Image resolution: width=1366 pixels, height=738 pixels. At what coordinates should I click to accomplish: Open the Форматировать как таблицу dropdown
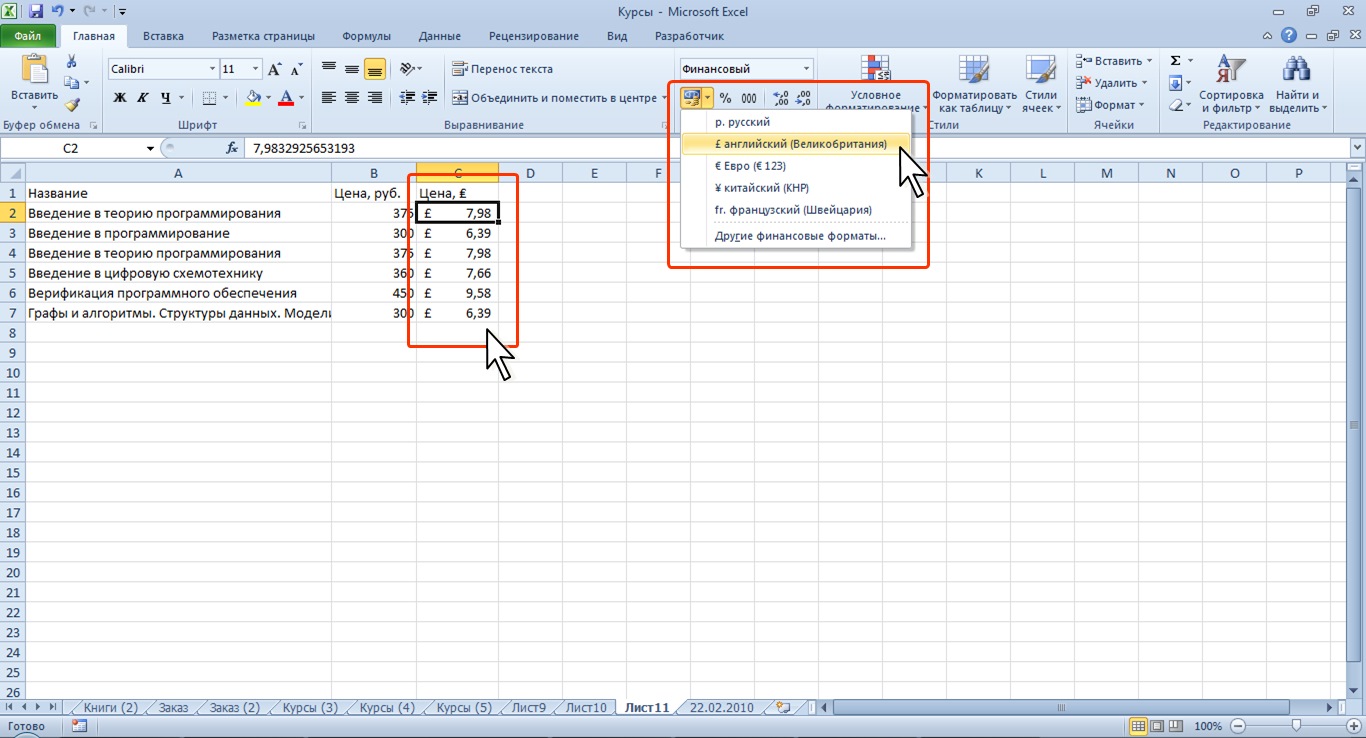coord(974,85)
